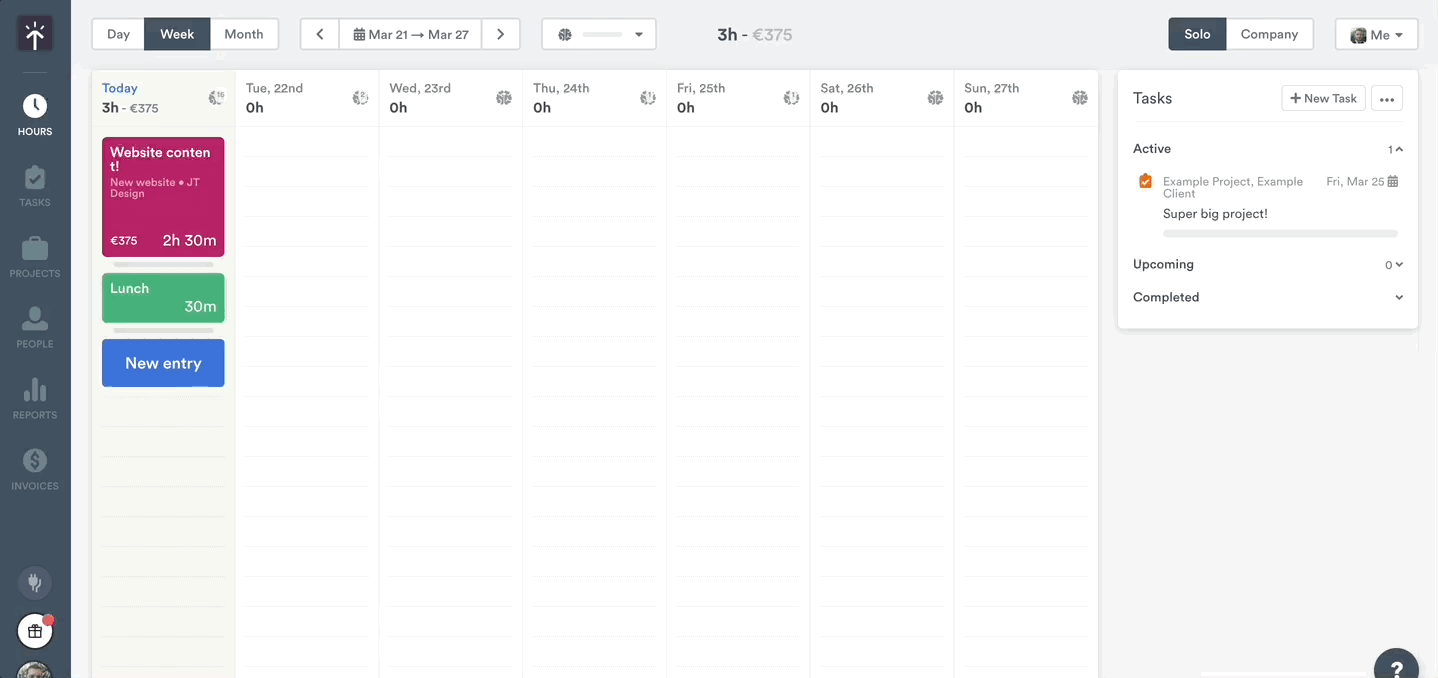Screen dimensions: 1438x678
Task: Switch view to Company mode
Action: tap(1270, 33)
